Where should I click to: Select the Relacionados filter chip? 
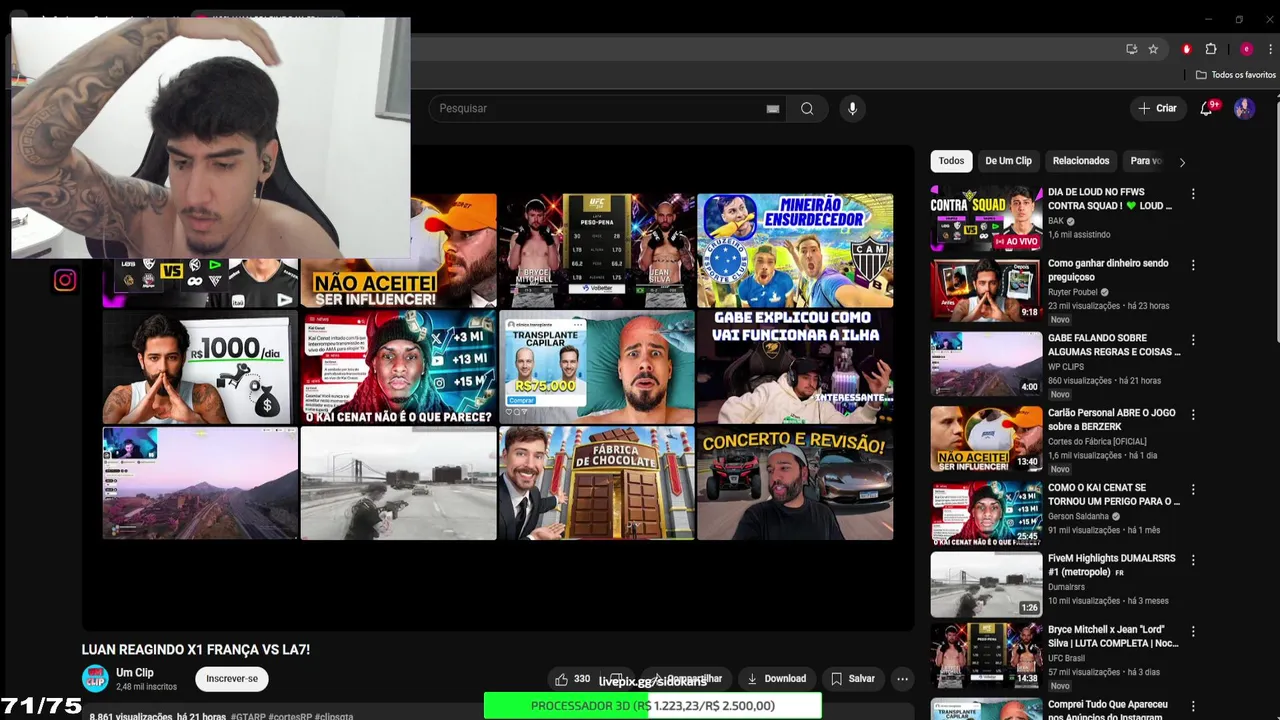tap(1081, 161)
